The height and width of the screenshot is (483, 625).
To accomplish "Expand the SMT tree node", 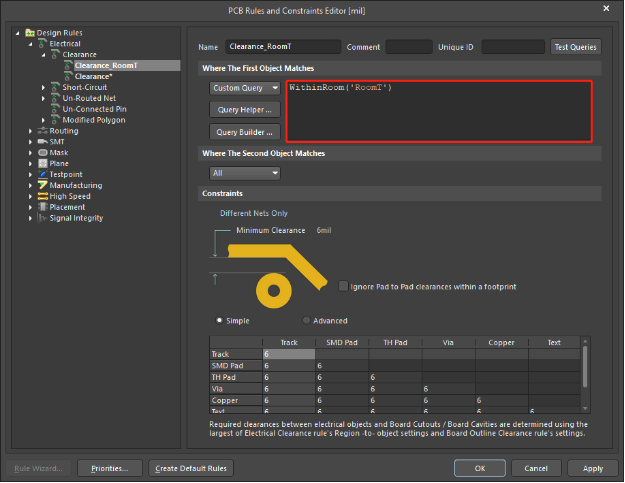I will tap(30, 141).
